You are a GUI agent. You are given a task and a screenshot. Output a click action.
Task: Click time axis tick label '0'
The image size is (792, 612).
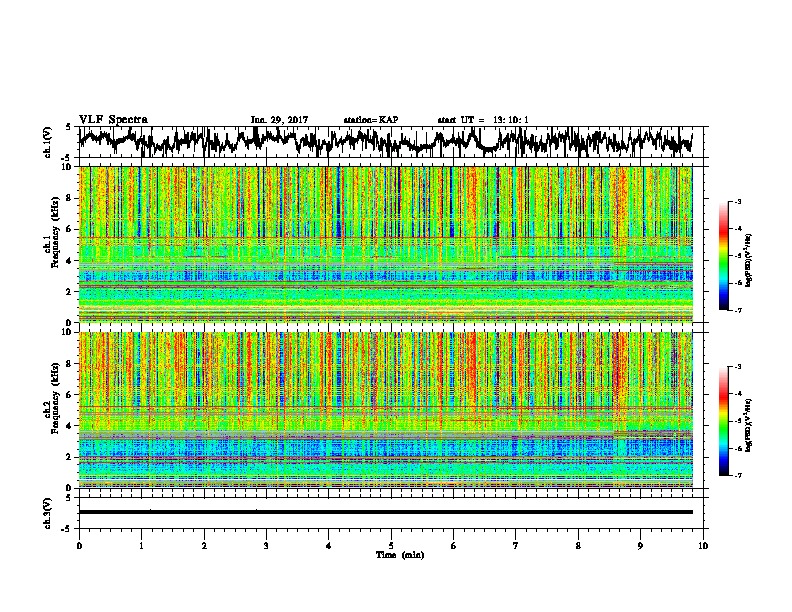79,546
